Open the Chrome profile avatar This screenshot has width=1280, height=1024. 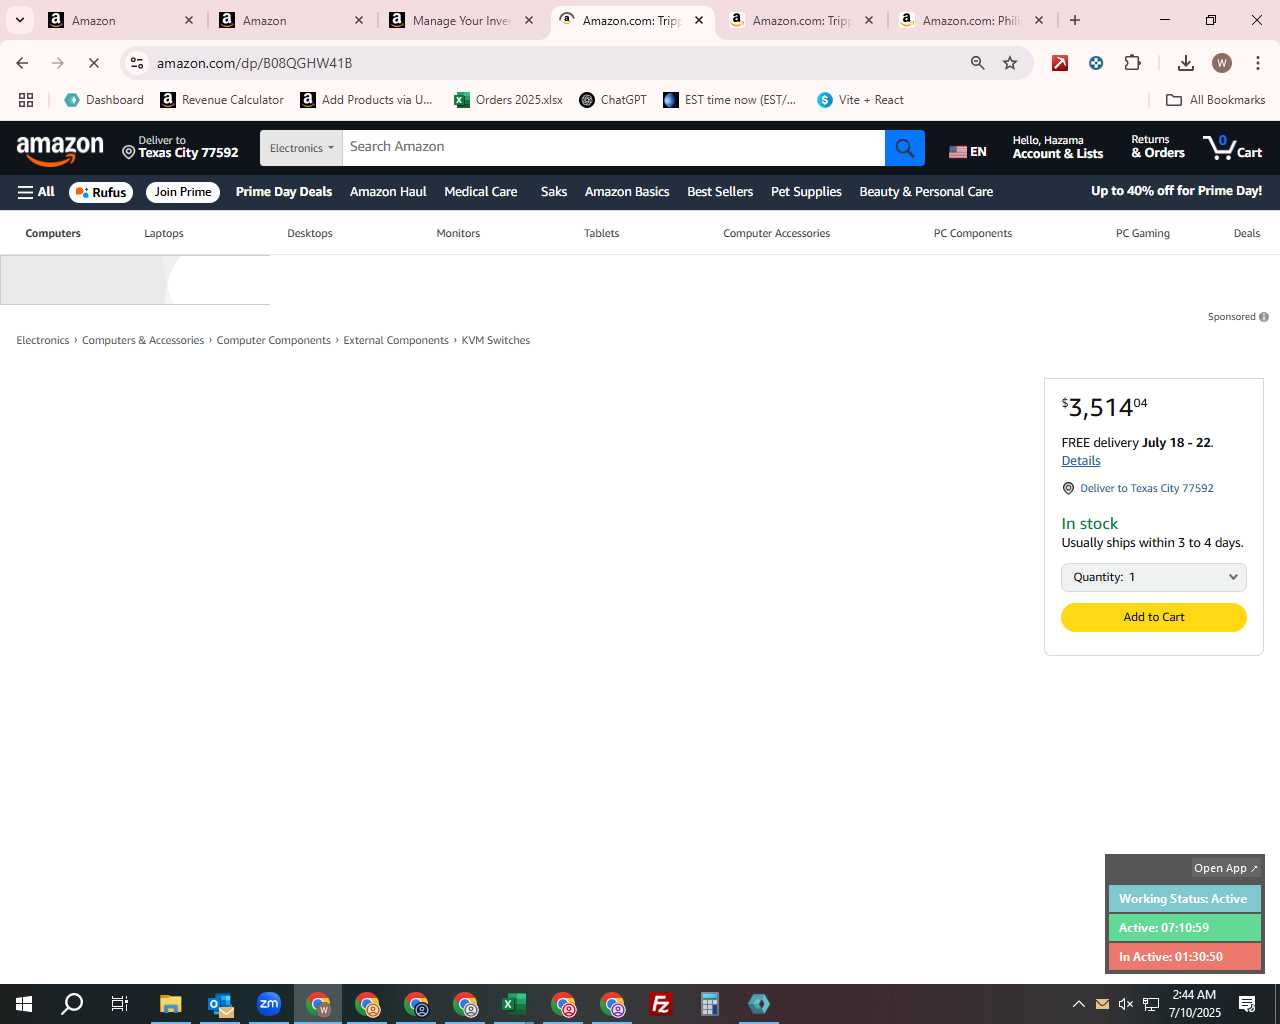(1222, 63)
